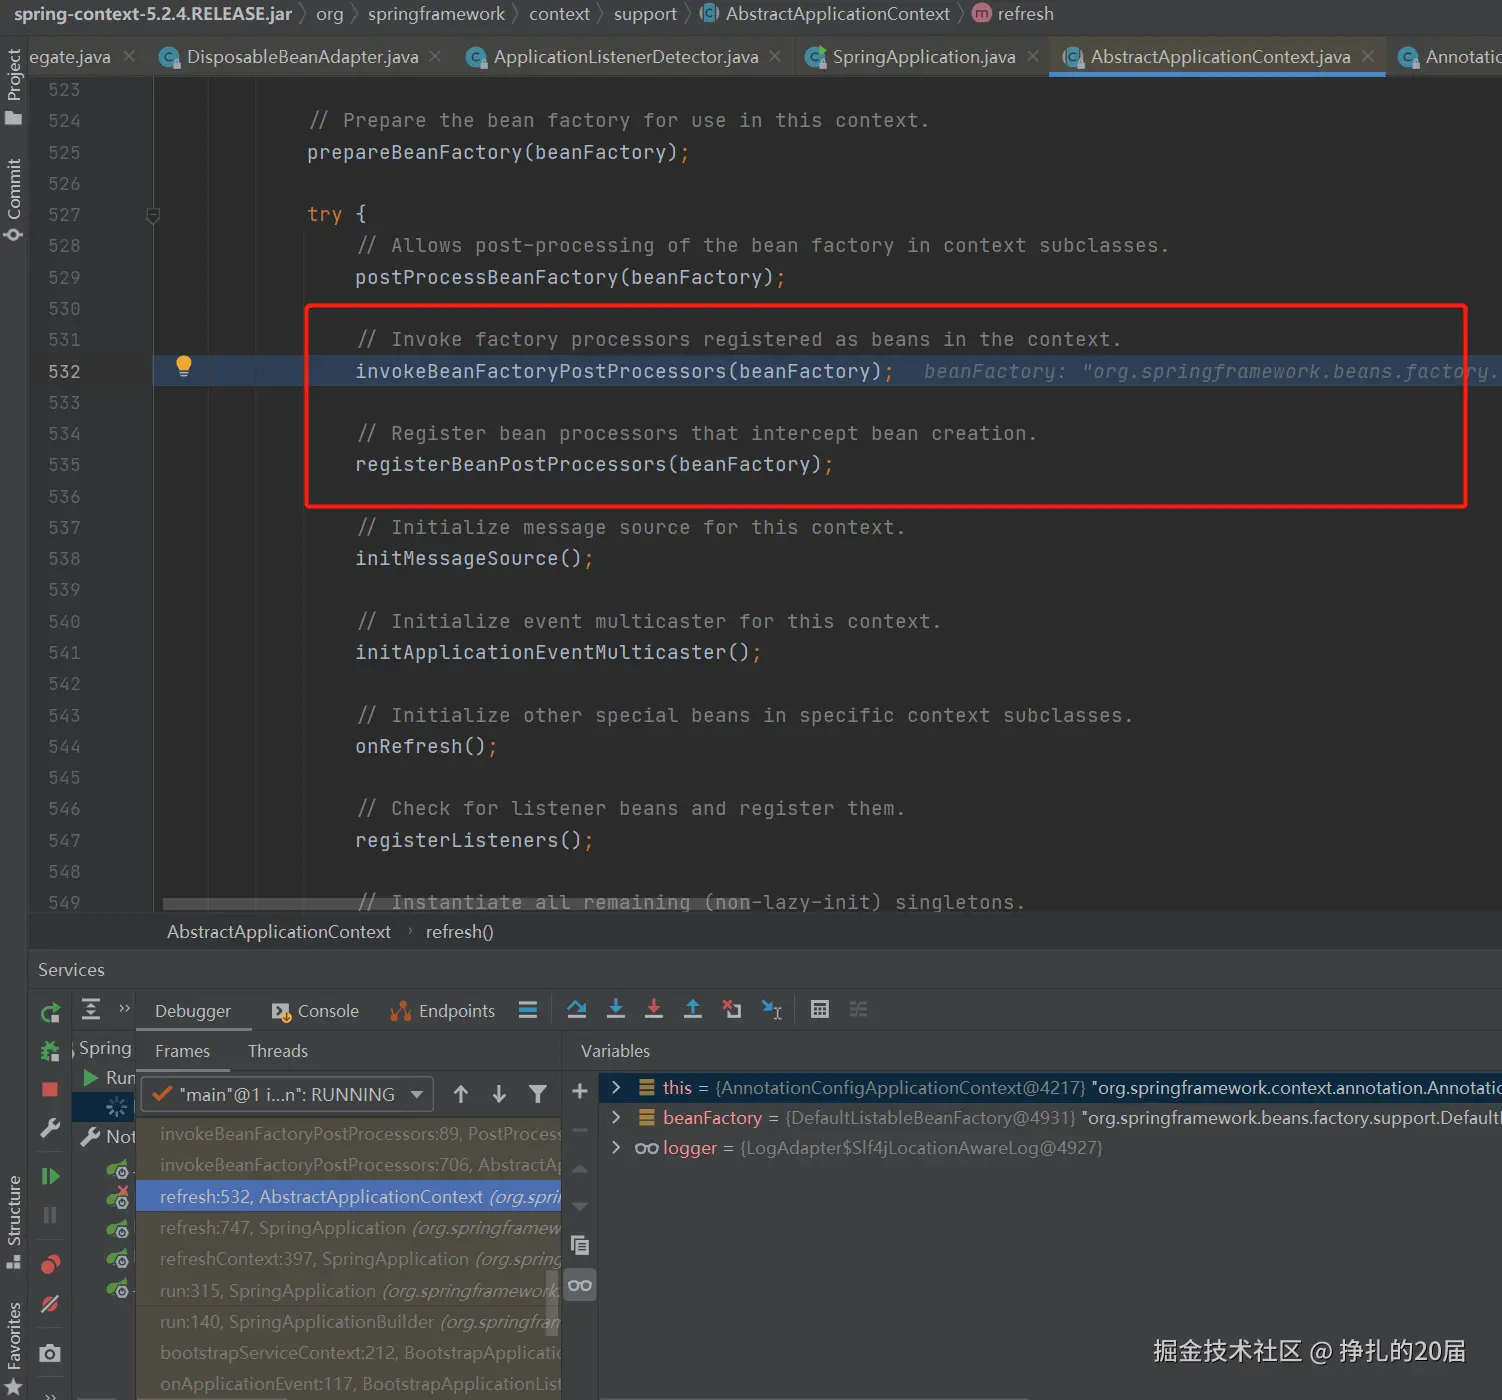
Task: Click the Run to Cursor icon
Action: coord(771,1009)
